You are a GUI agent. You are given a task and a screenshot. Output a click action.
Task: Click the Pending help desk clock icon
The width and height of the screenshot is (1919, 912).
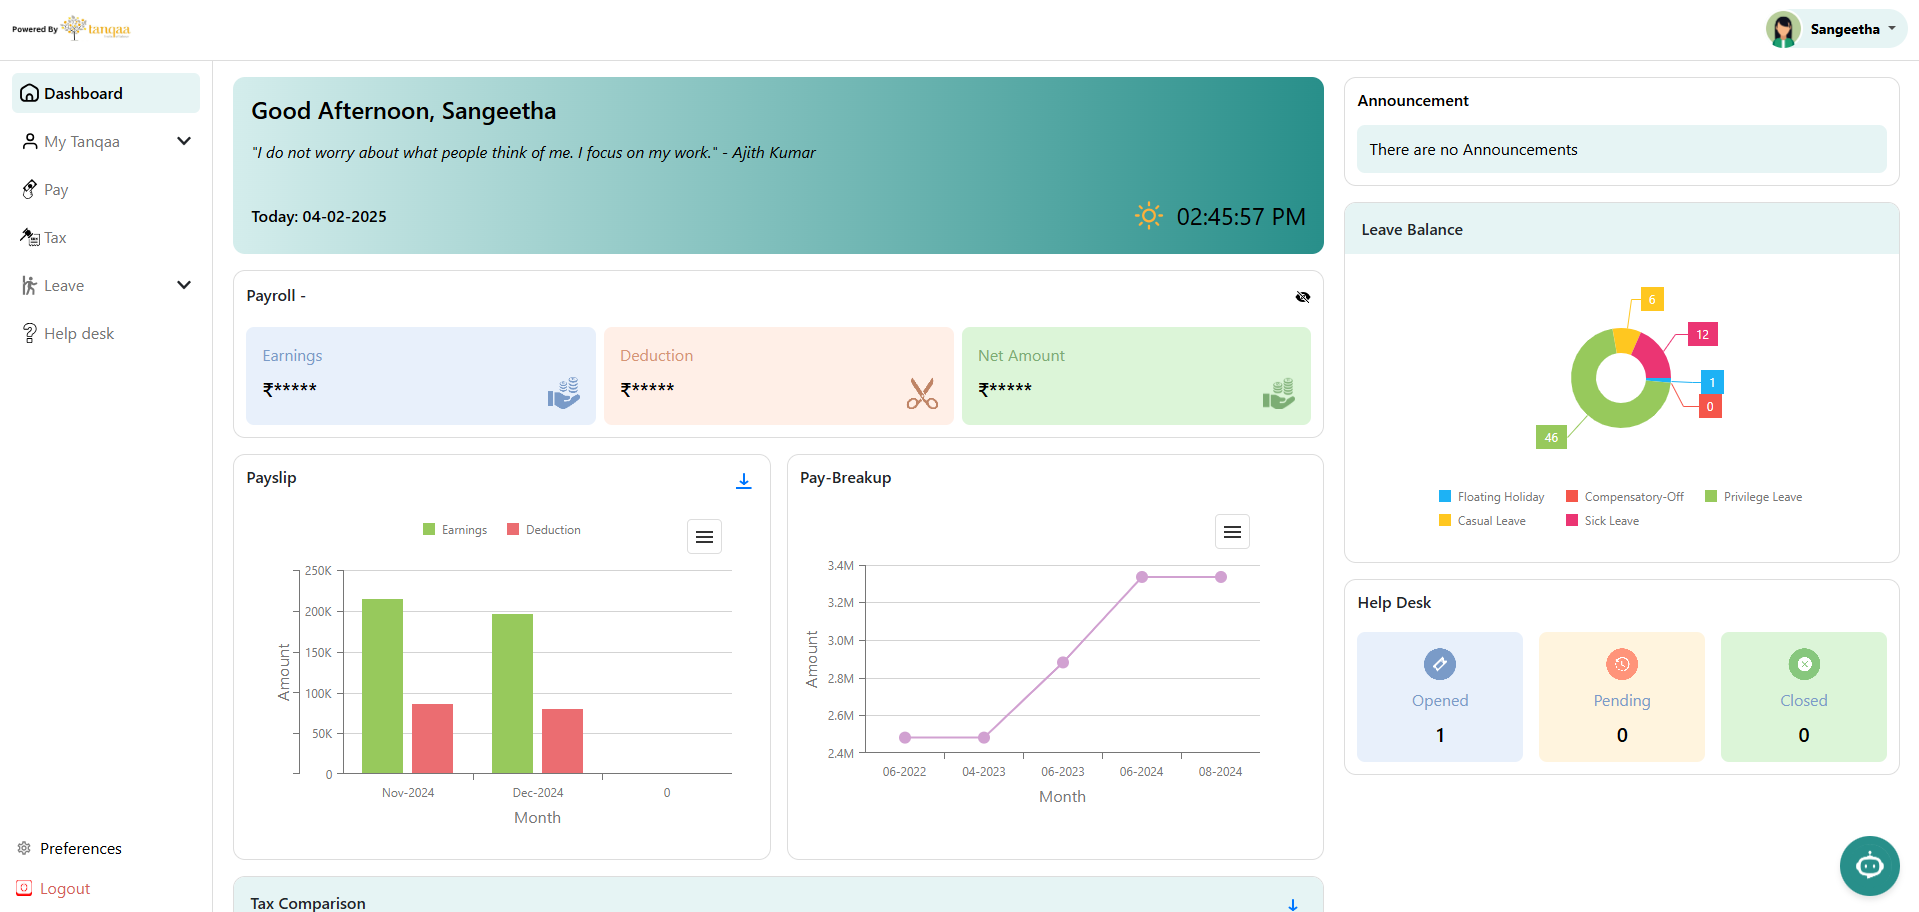click(1621, 664)
